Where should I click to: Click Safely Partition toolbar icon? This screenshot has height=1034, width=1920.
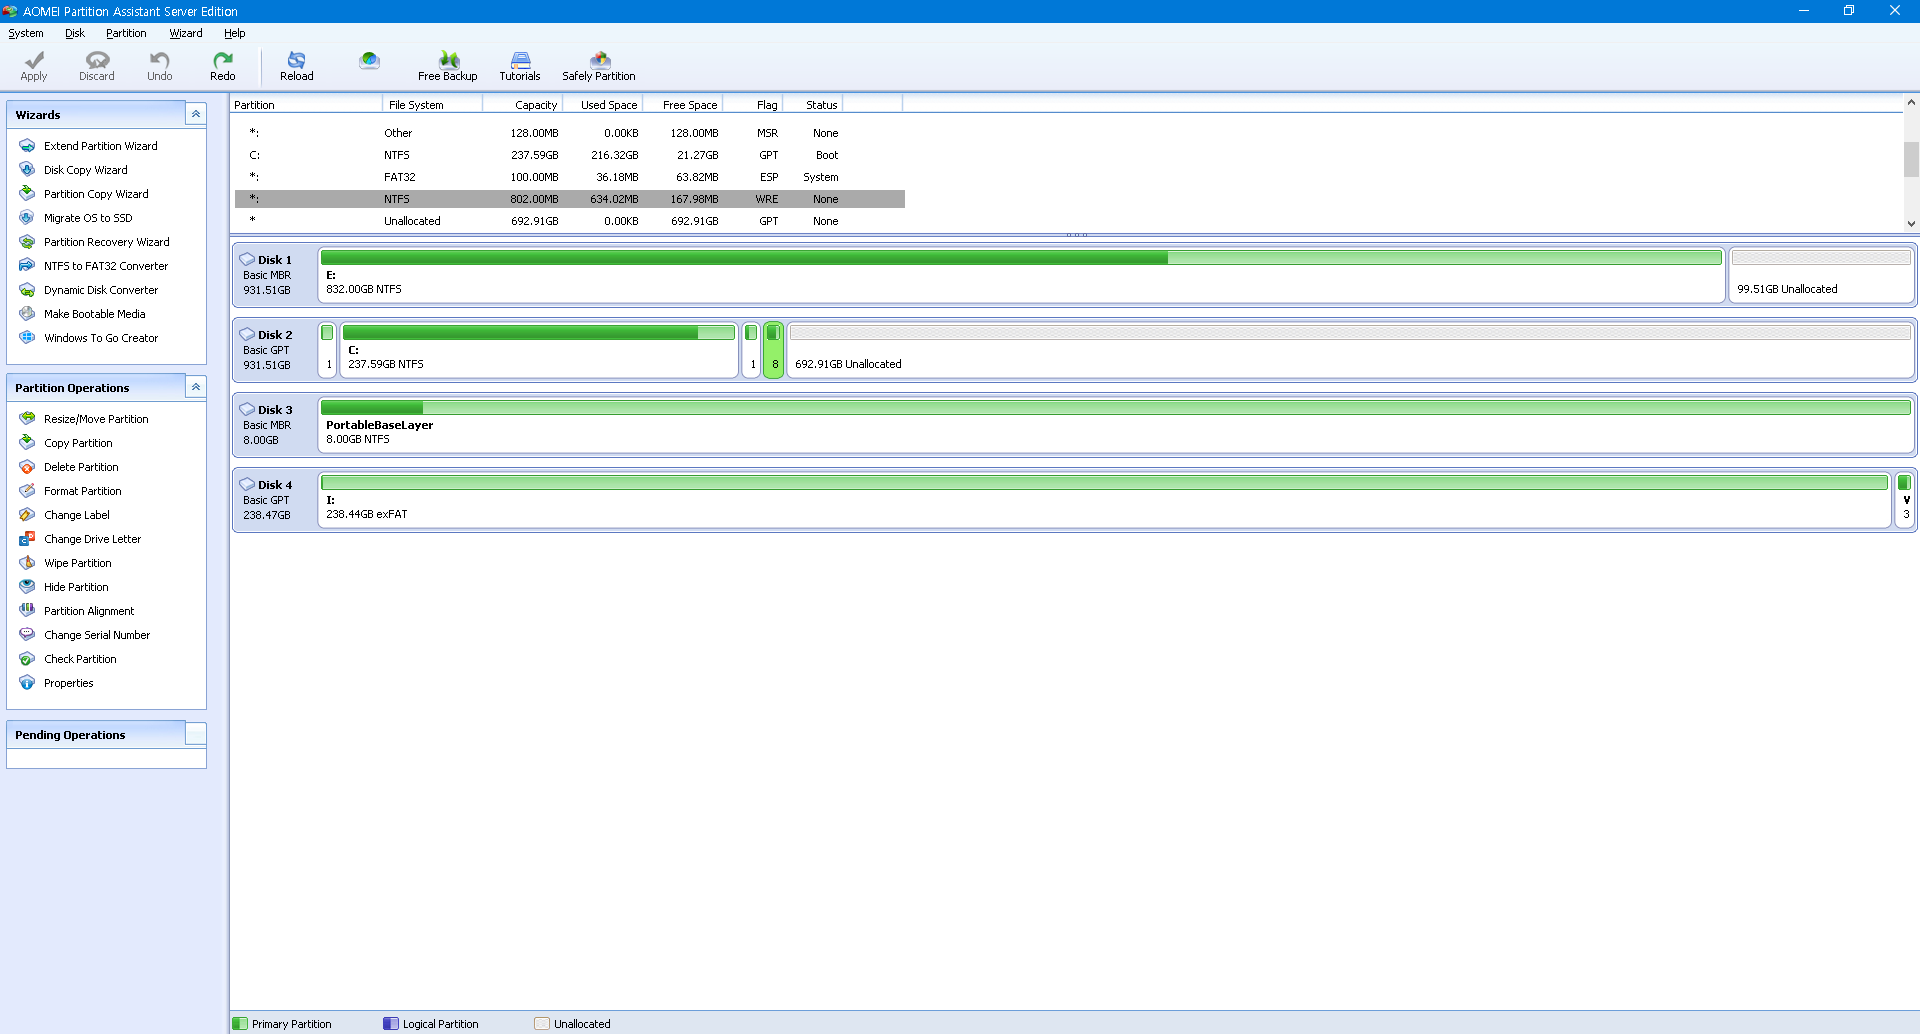(x=599, y=66)
